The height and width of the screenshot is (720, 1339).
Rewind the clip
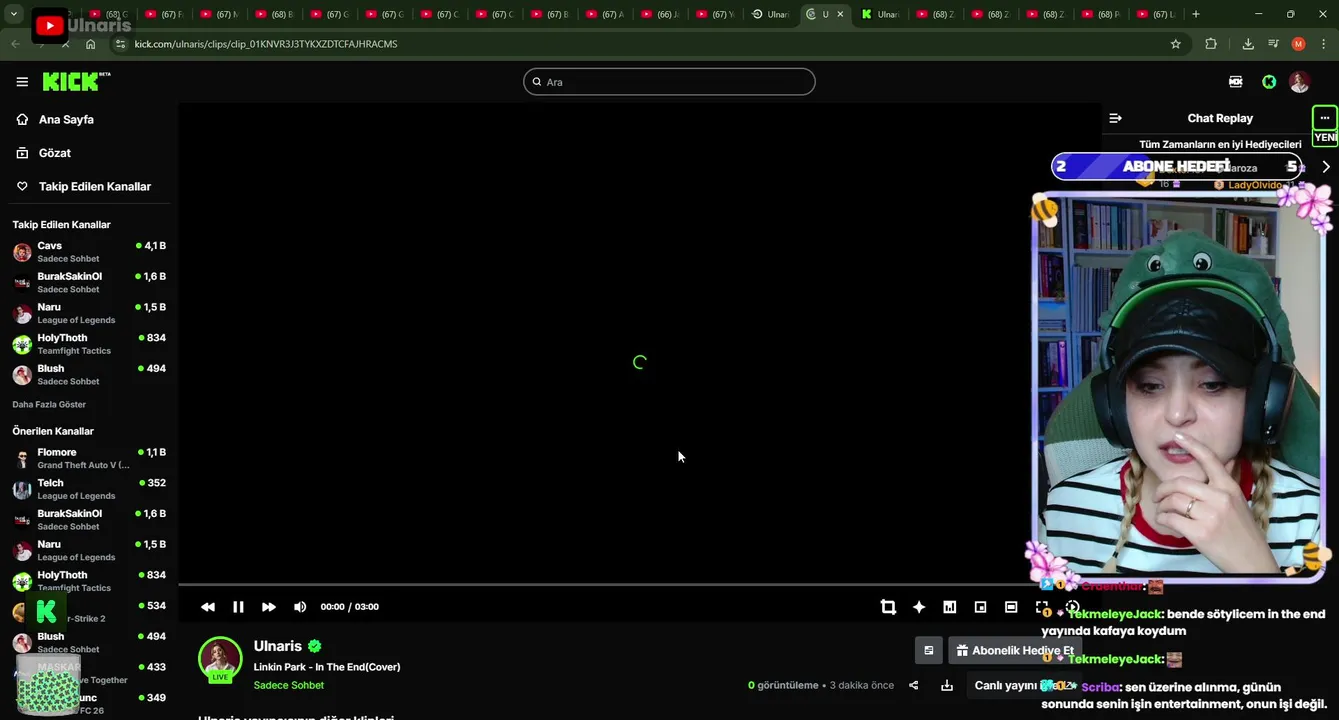pyautogui.click(x=208, y=607)
